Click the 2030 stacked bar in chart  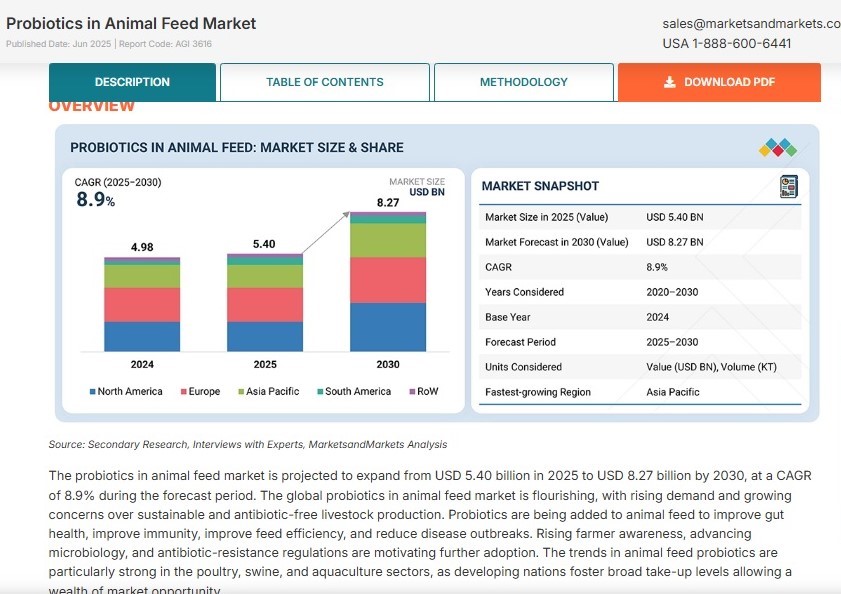coord(388,282)
